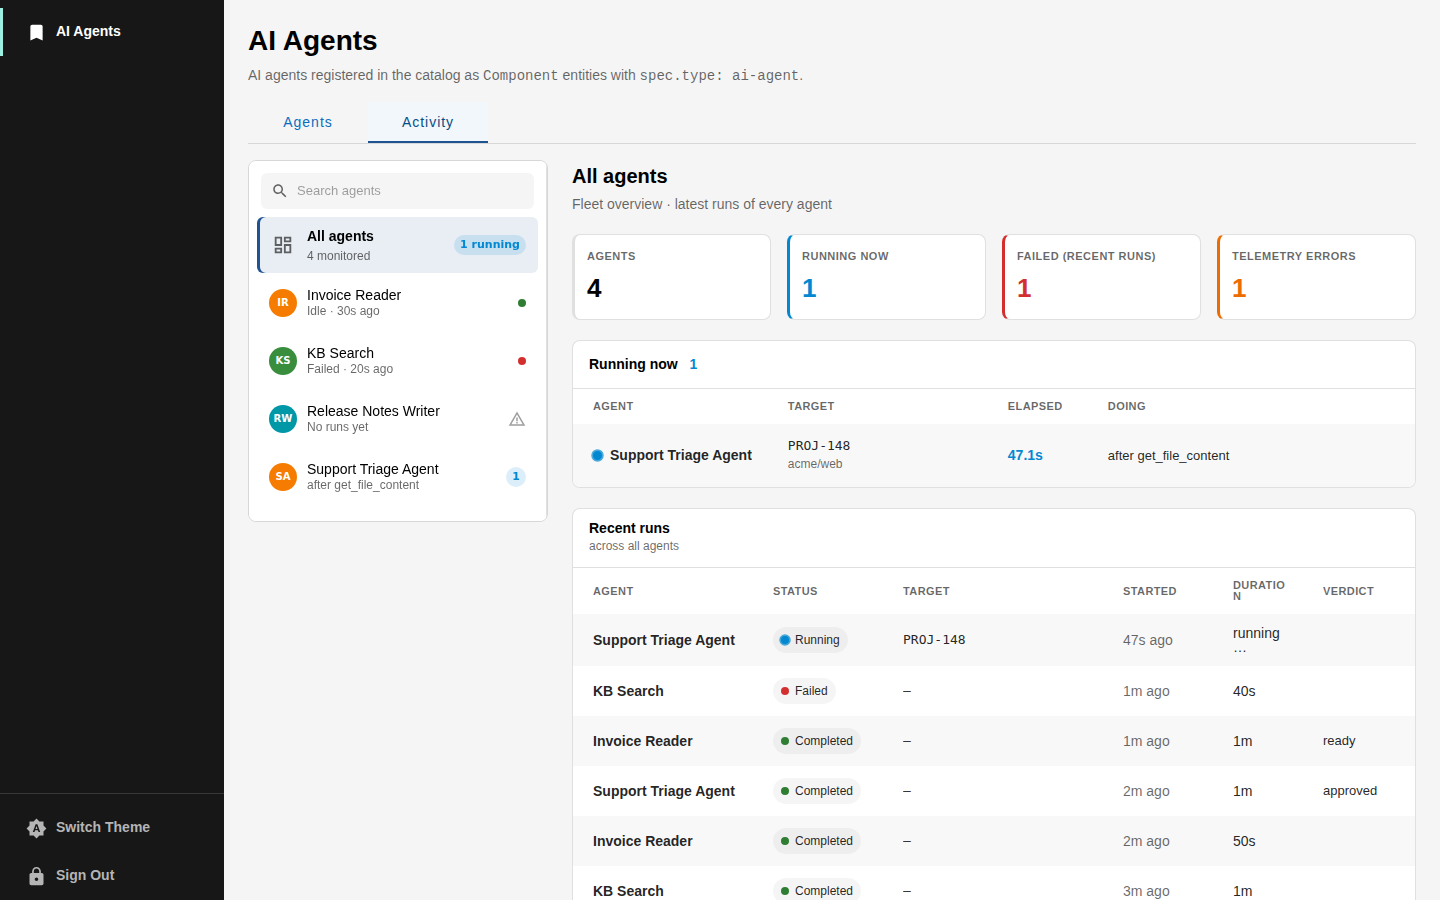Click the 'approved' verdict for Support Triage Agent
The height and width of the screenshot is (900, 1440).
tap(1350, 791)
